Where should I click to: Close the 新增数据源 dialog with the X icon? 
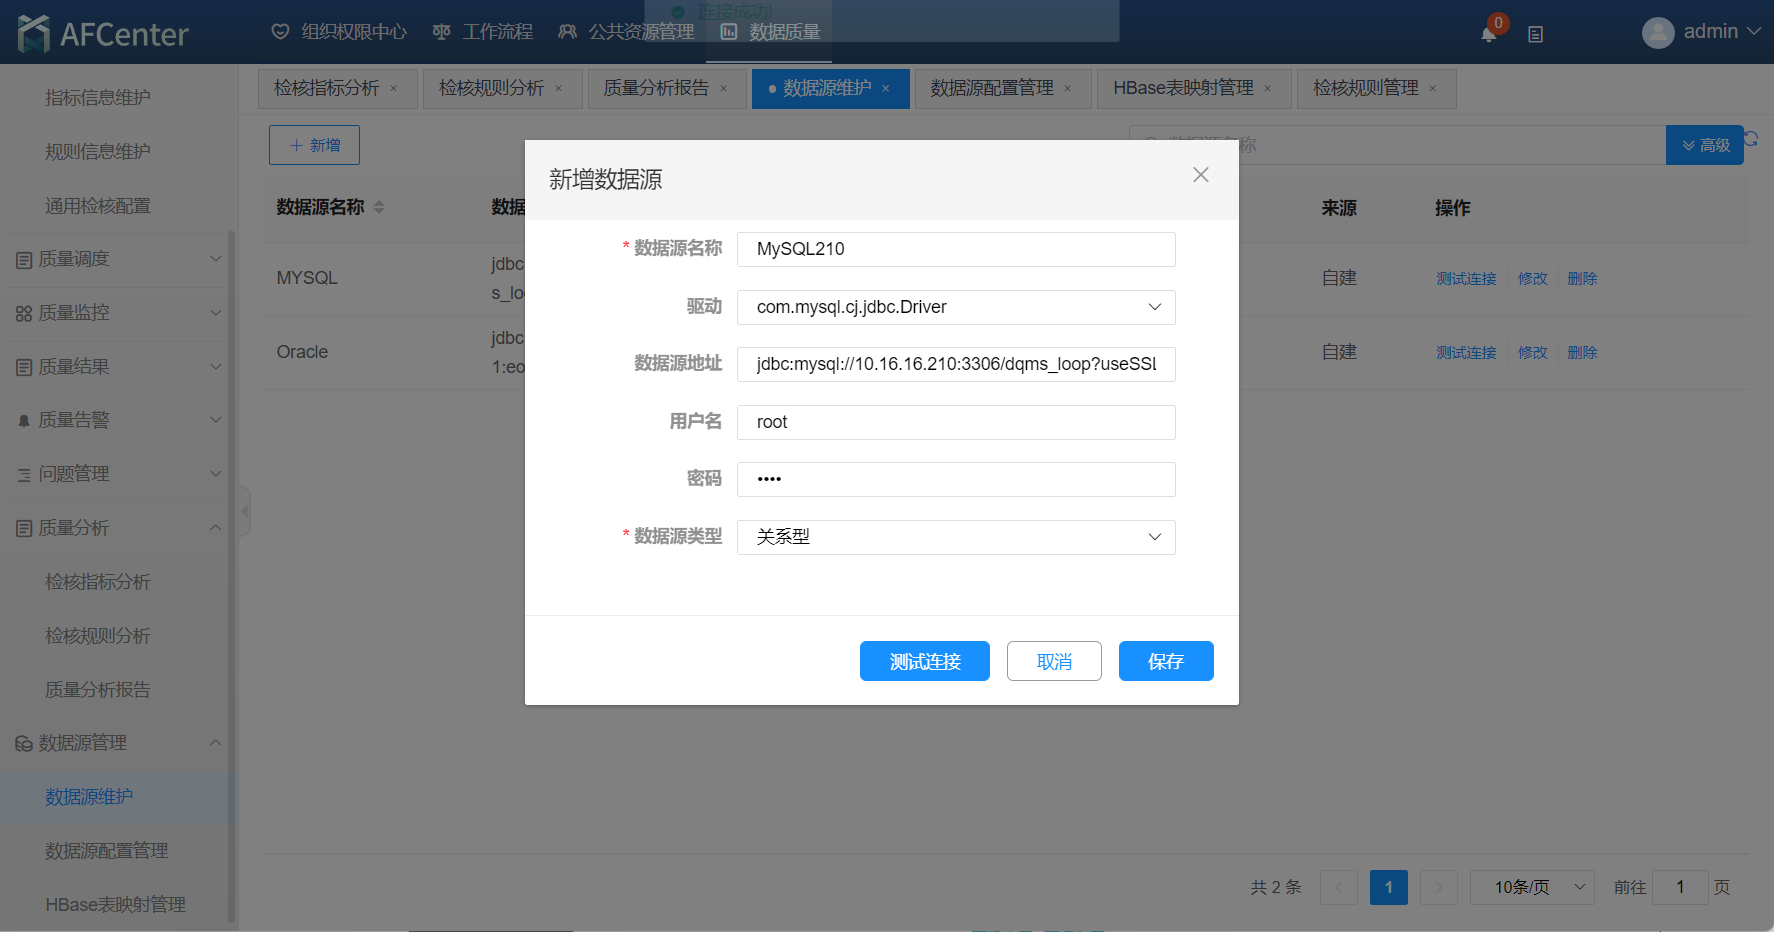click(x=1200, y=175)
